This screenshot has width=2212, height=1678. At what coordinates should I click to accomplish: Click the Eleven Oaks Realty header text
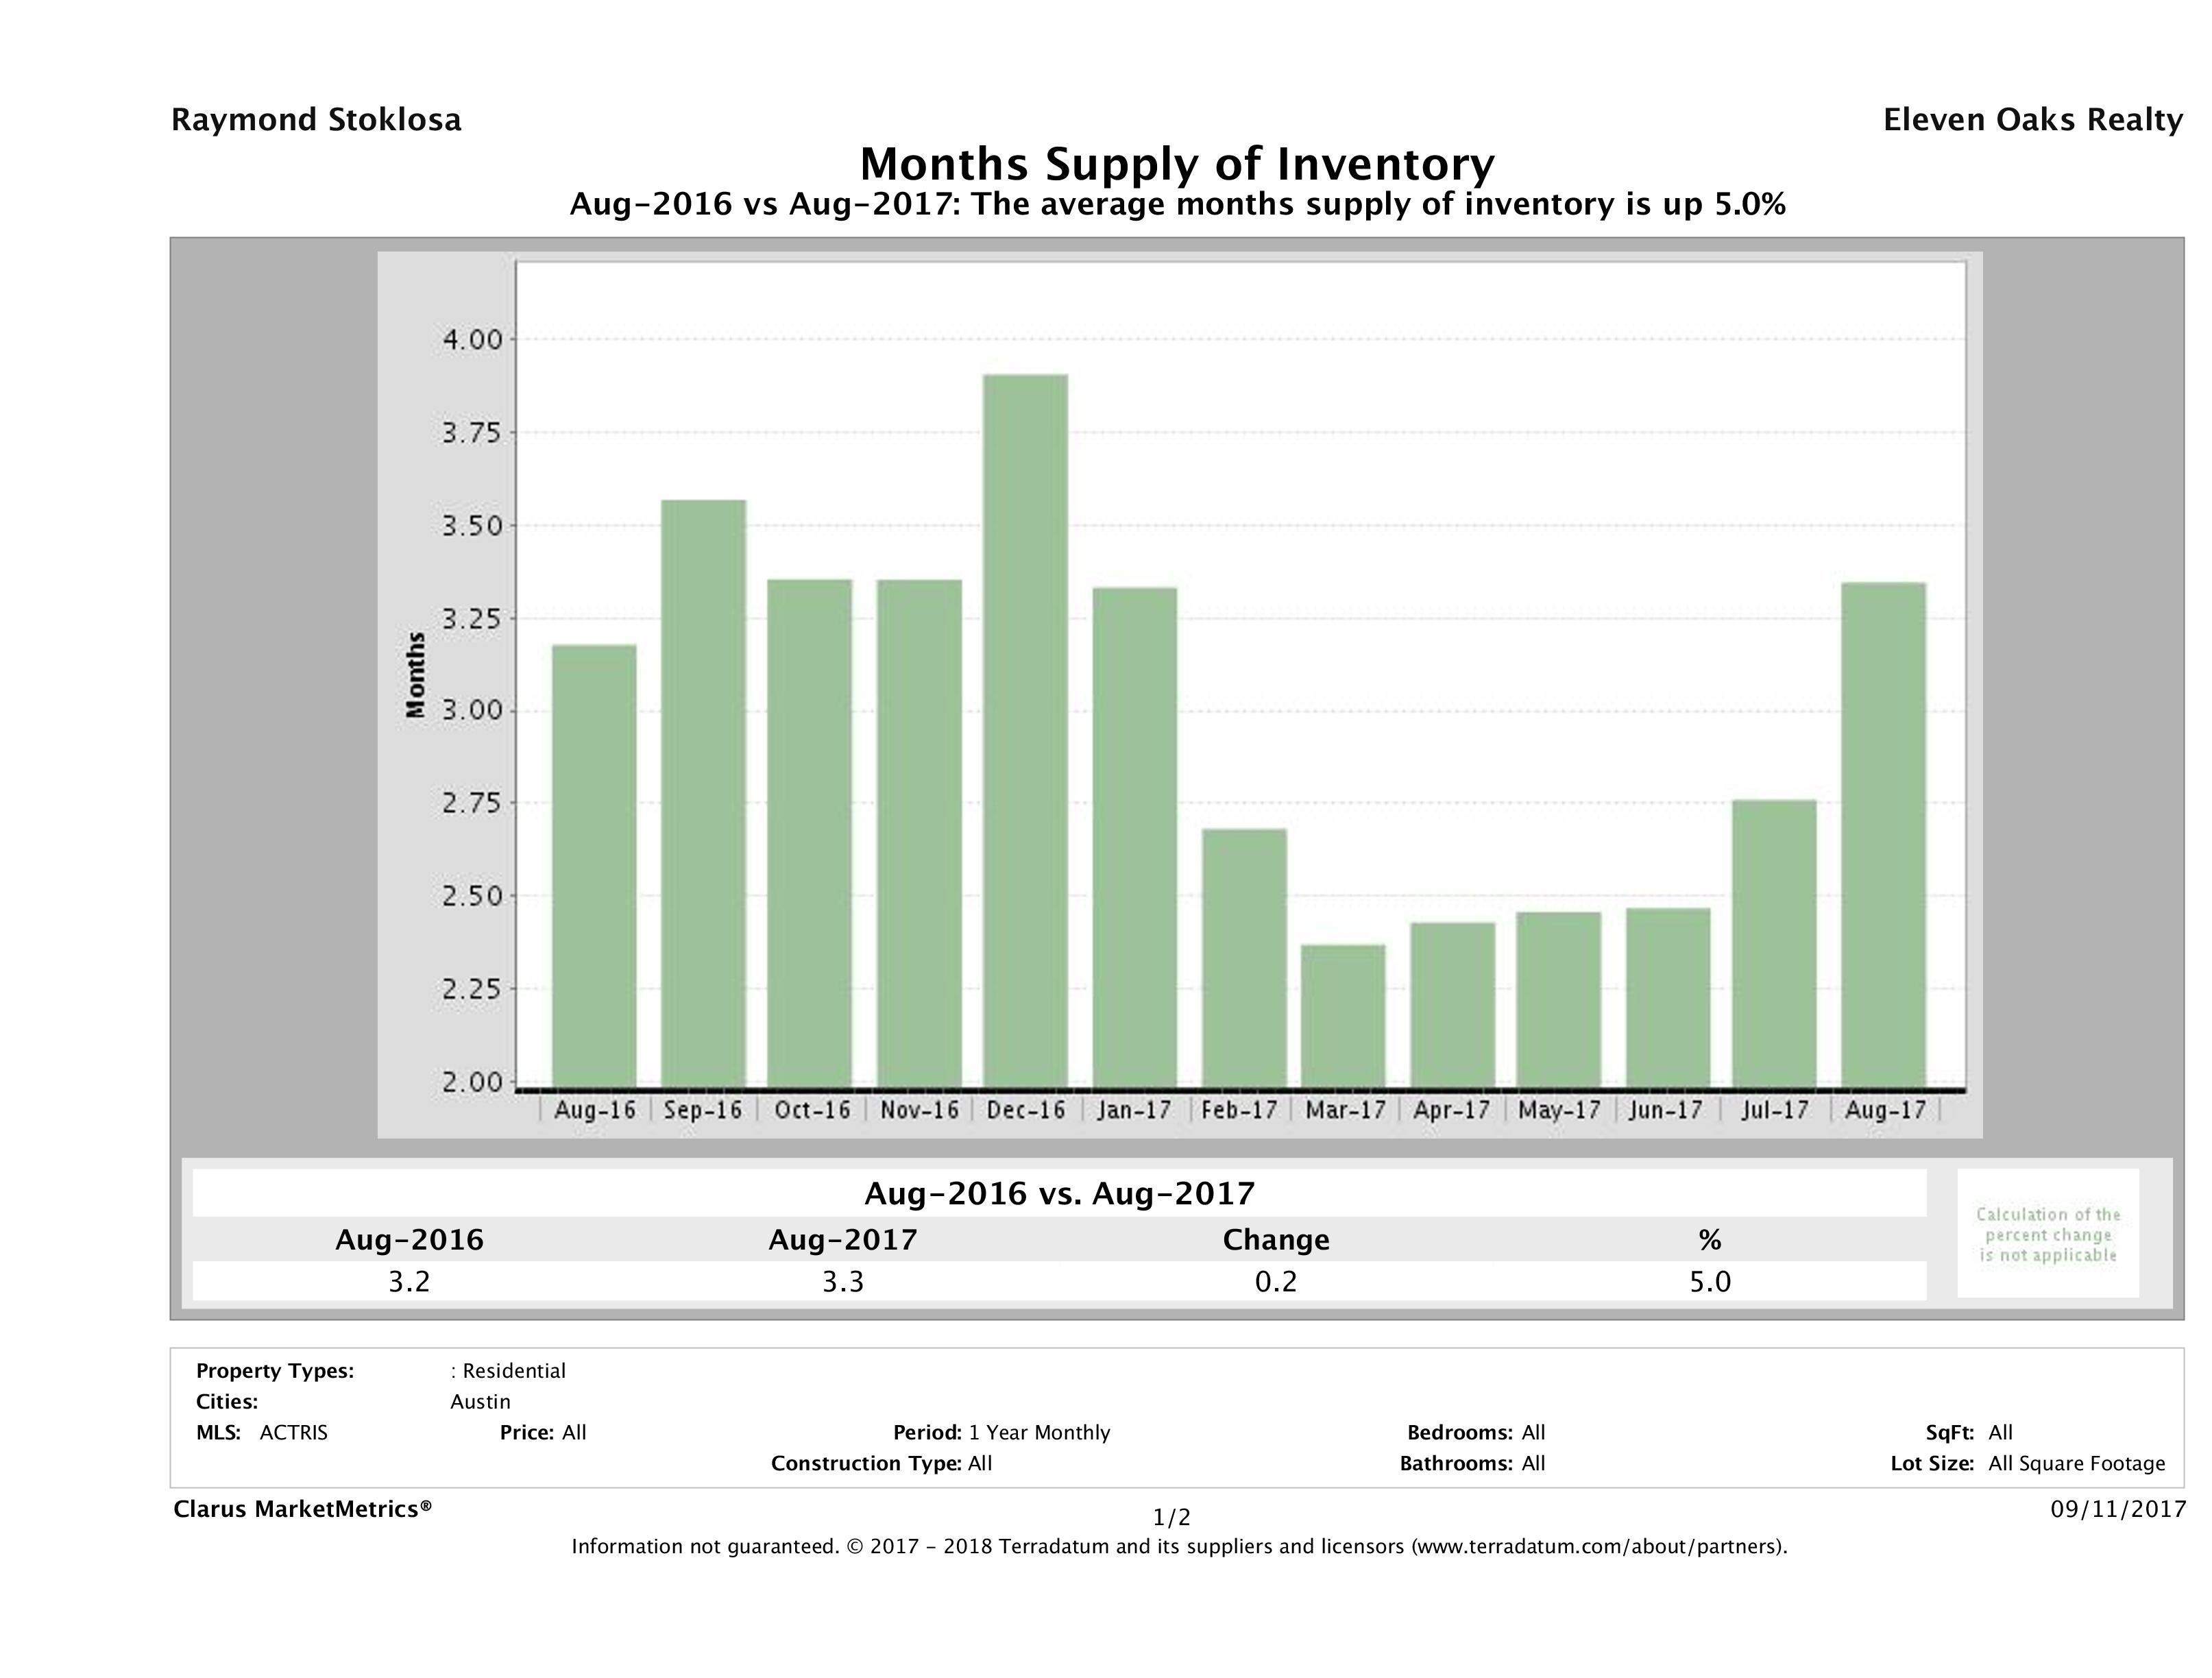click(x=2032, y=120)
